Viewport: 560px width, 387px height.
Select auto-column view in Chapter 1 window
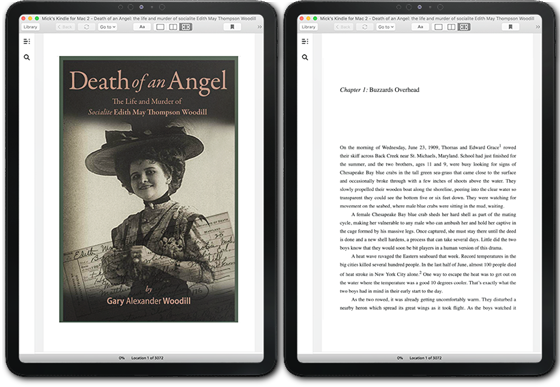point(464,27)
